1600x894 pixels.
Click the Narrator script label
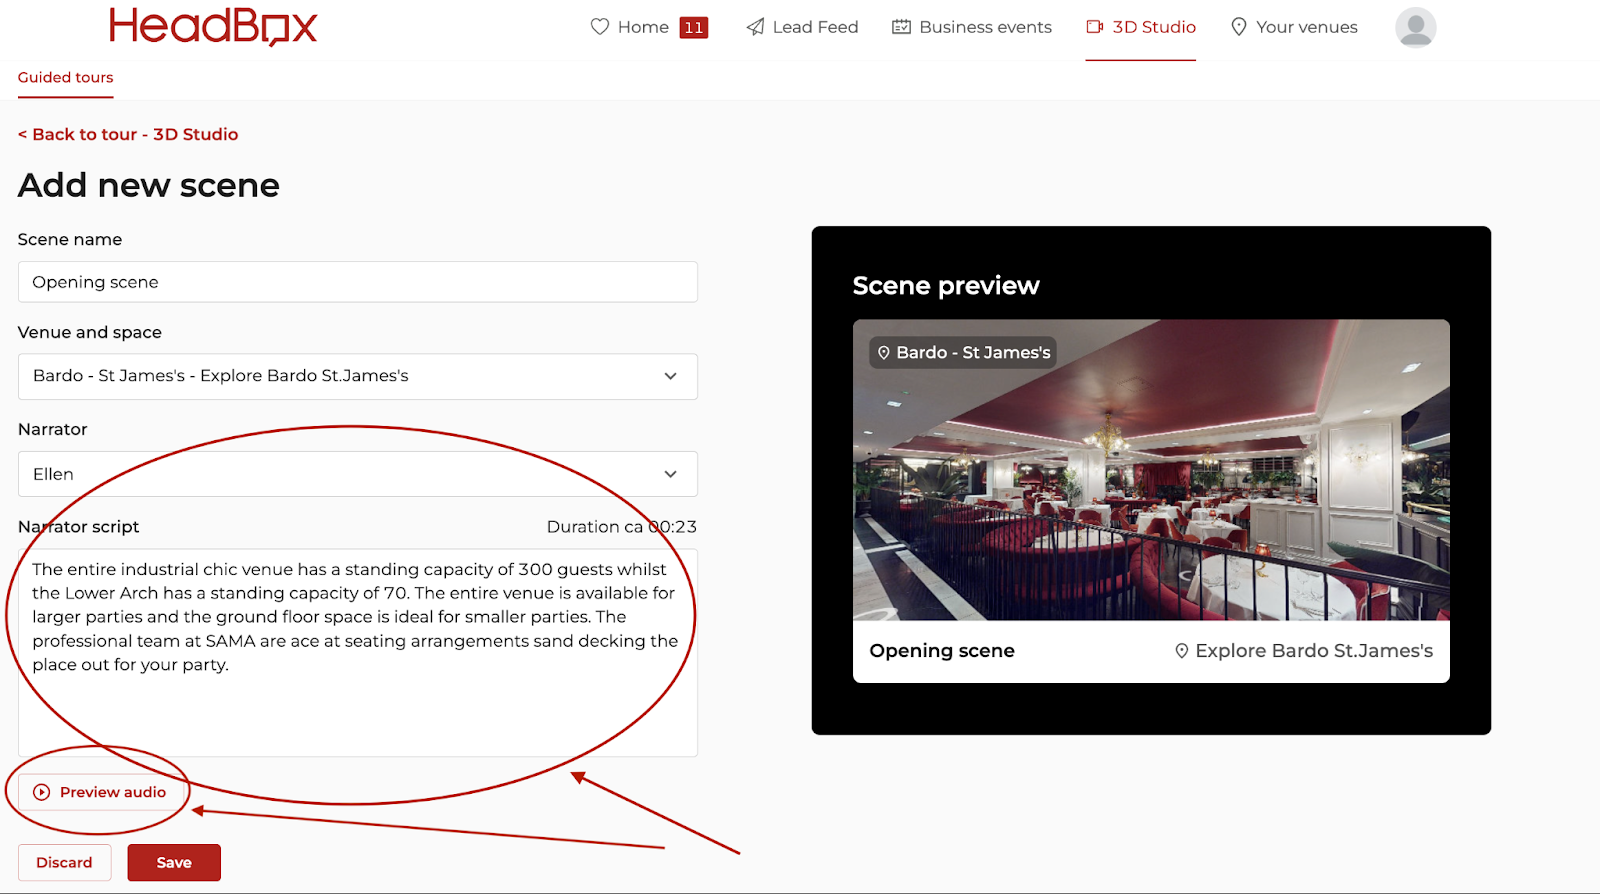pyautogui.click(x=78, y=527)
